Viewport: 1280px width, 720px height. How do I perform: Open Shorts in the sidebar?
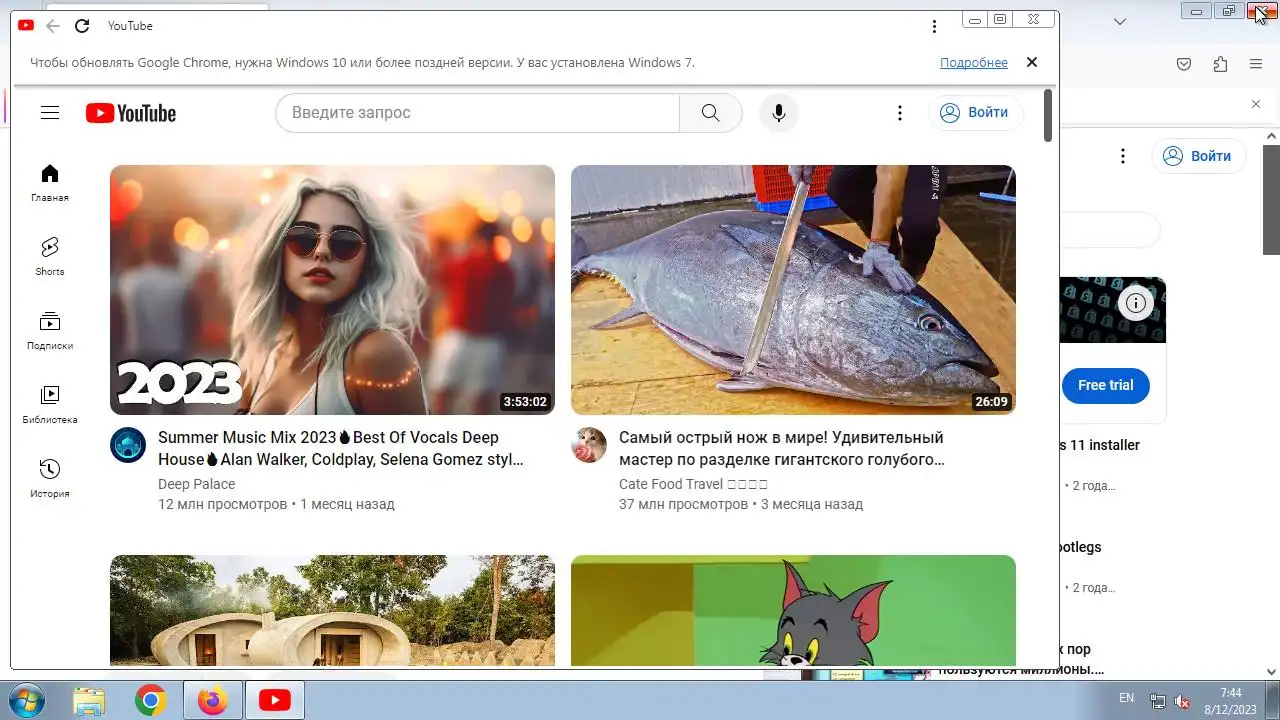click(x=50, y=257)
